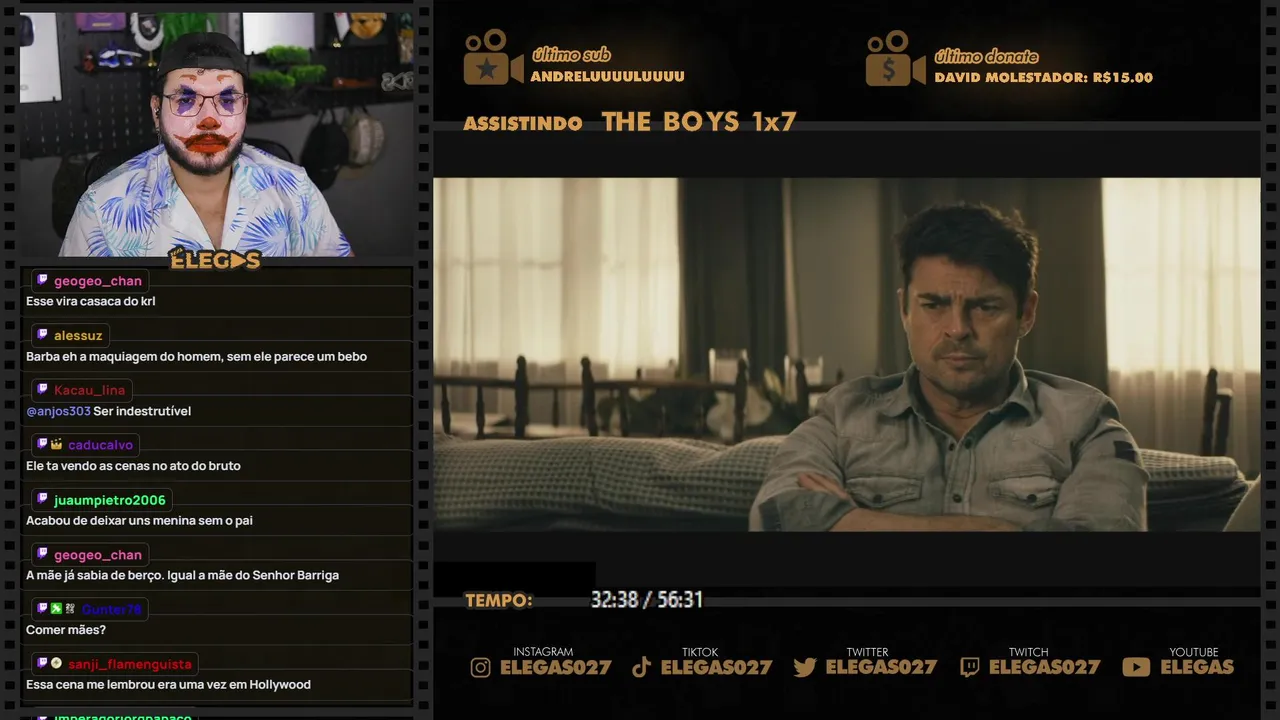Click the ANDRELUUUULUUUU subscriber name

[608, 77]
